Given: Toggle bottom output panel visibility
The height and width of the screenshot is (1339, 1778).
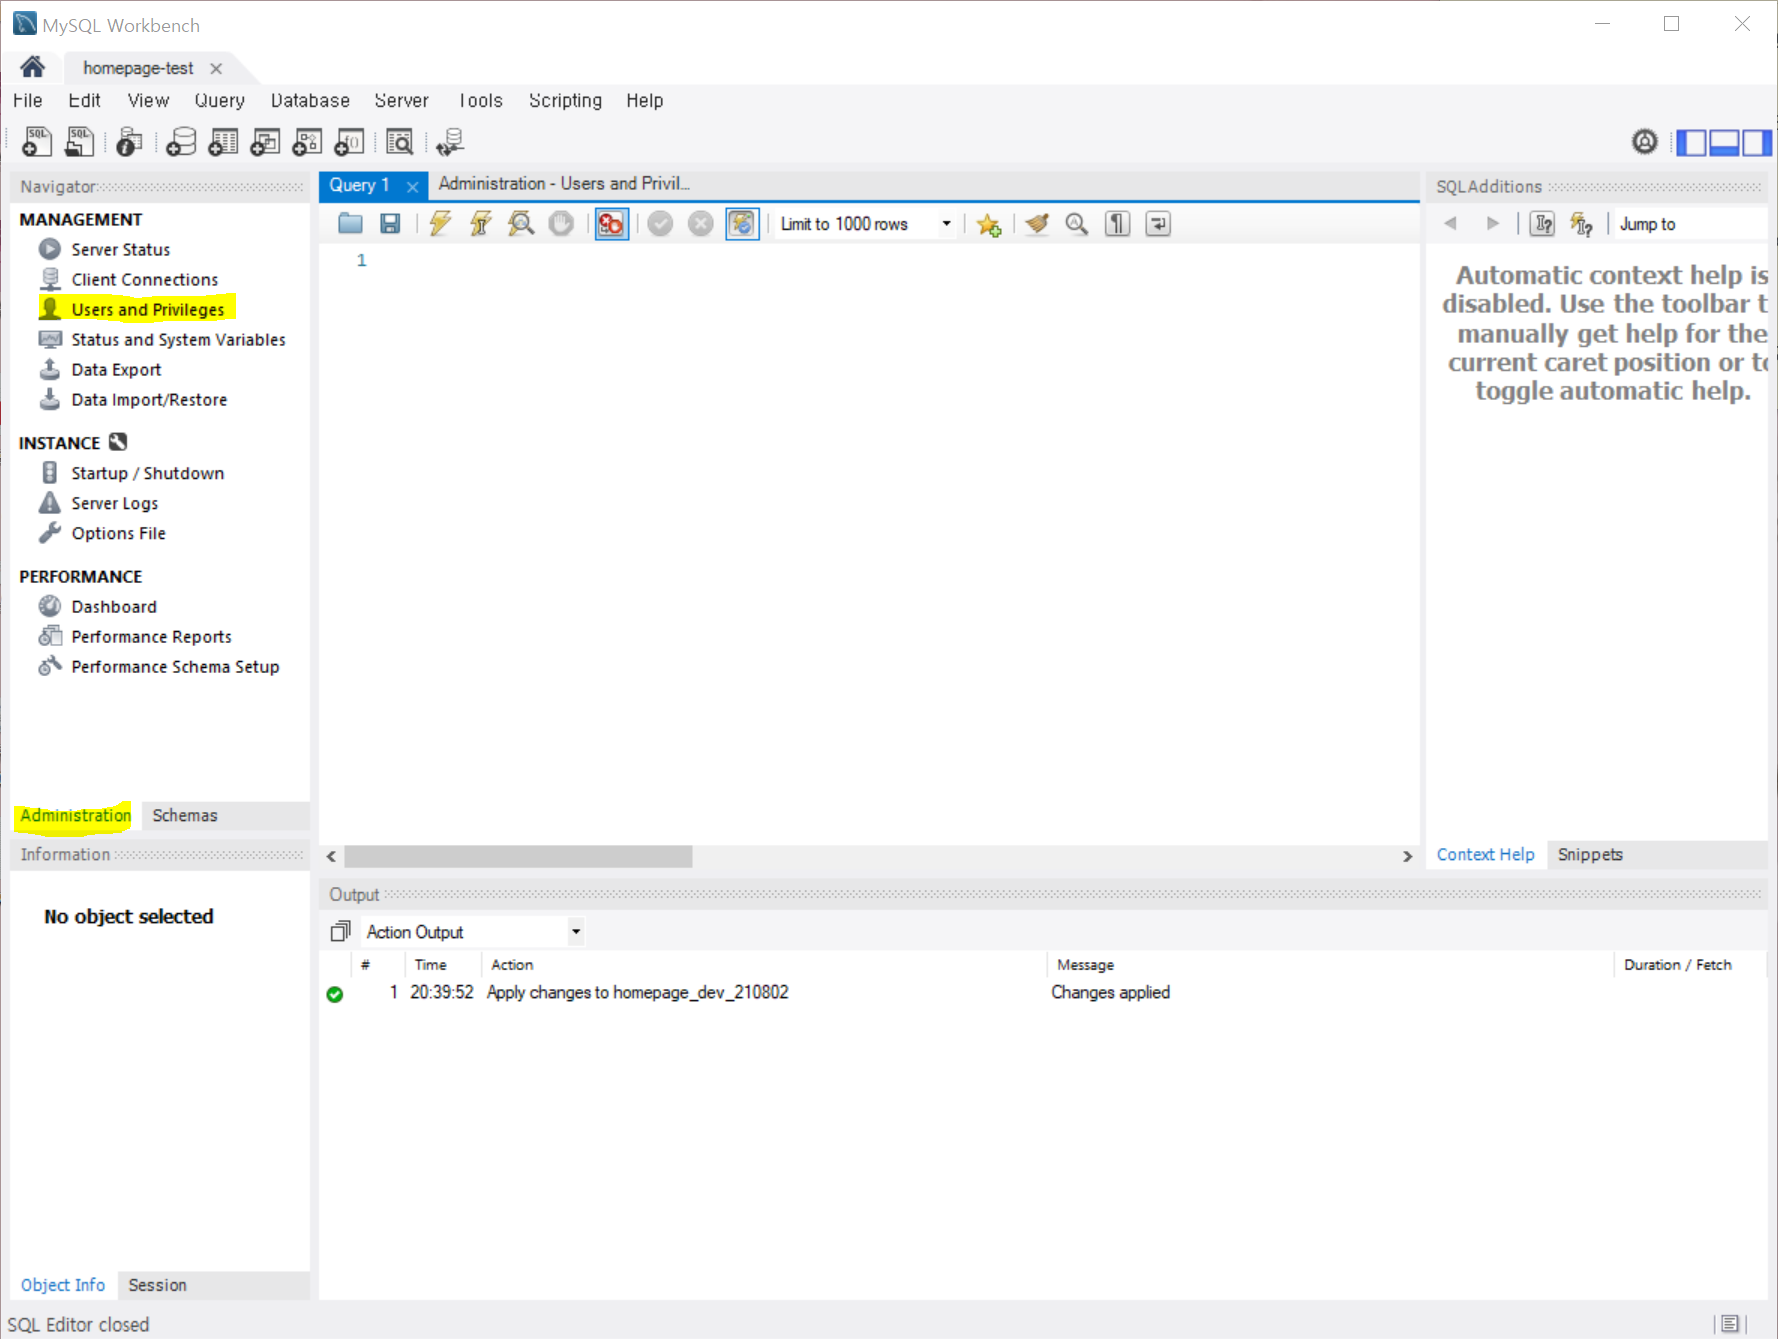Looking at the screenshot, I should 1724,142.
